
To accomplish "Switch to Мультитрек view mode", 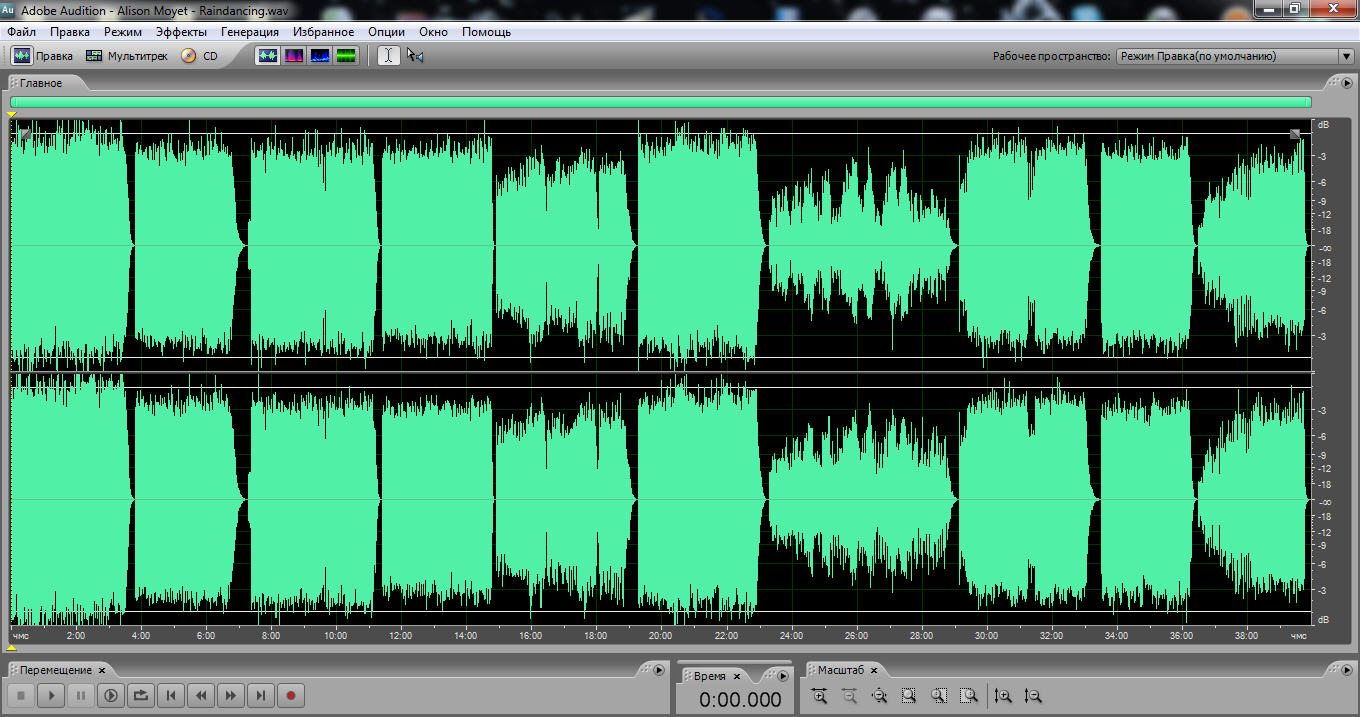I will coord(127,56).
